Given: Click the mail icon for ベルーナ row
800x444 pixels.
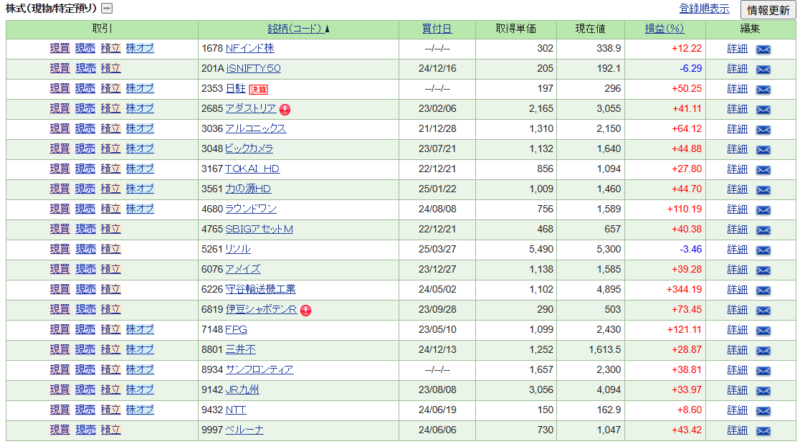Looking at the screenshot, I should [763, 431].
